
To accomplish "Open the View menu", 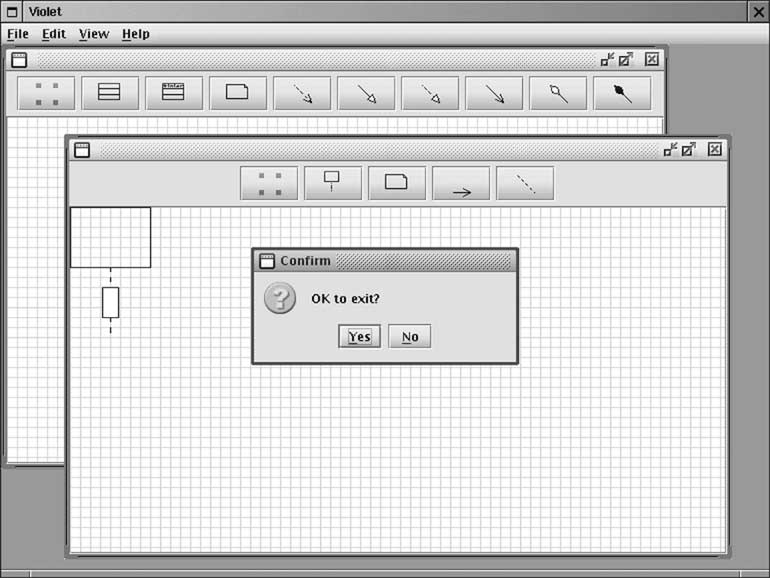I will (93, 34).
